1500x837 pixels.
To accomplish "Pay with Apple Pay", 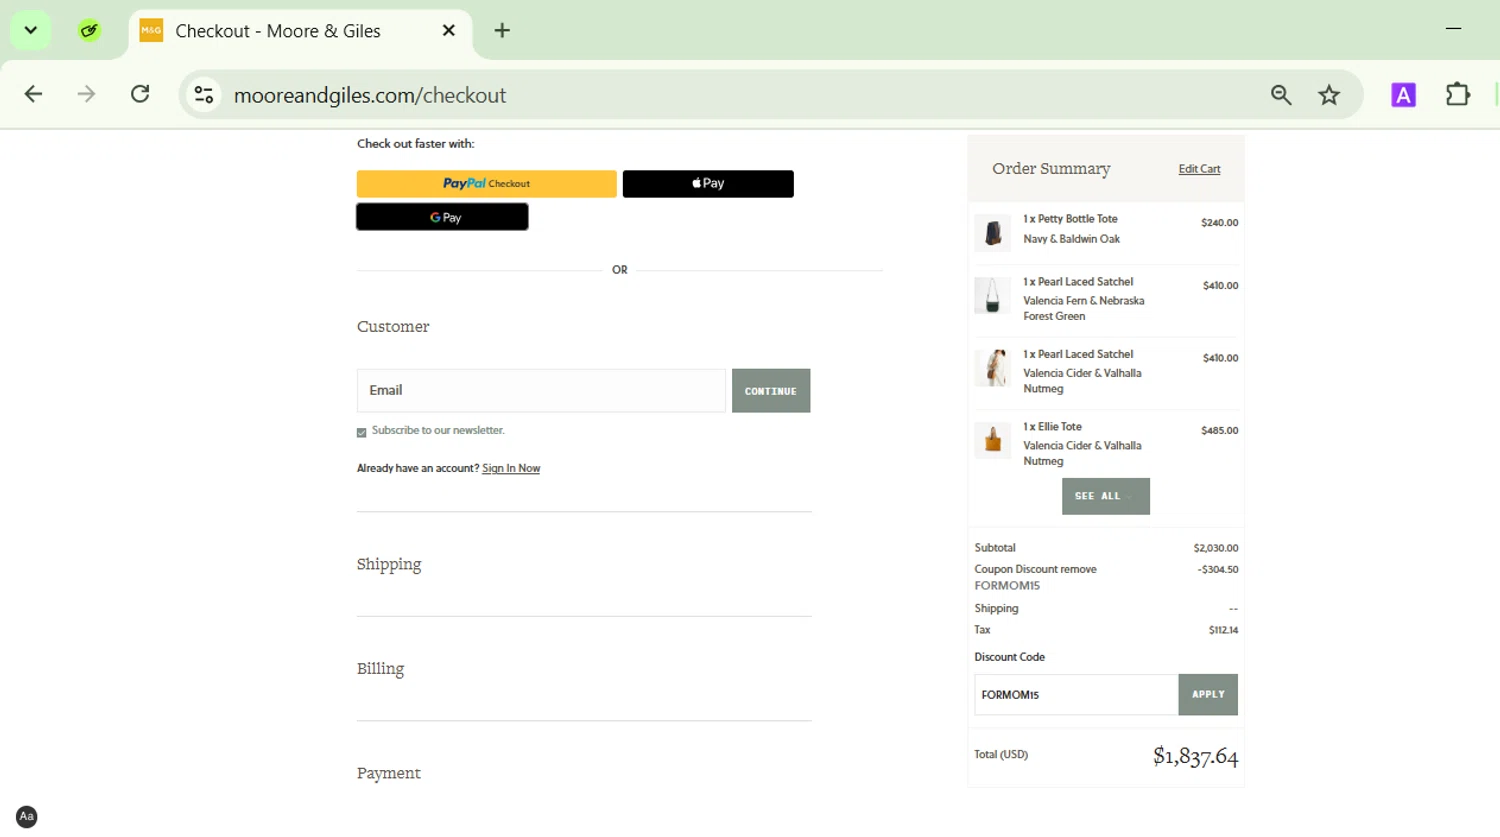I will click(708, 184).
